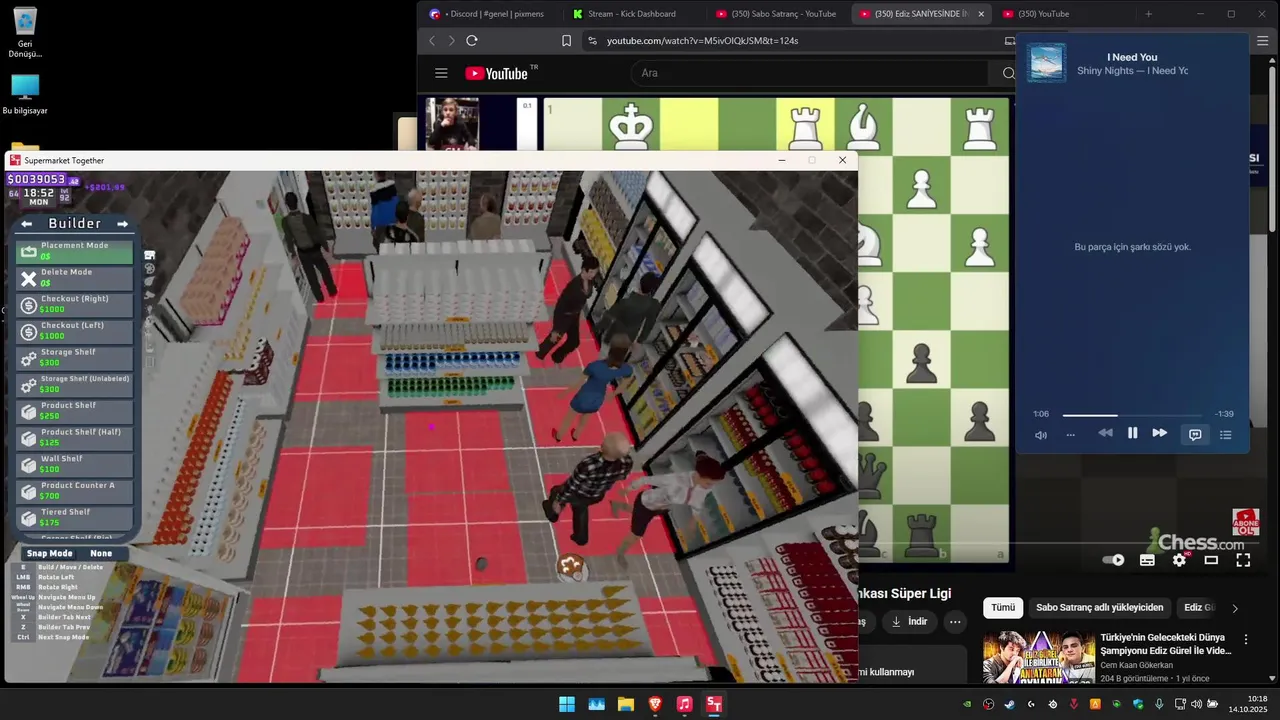The image size is (1280, 720).
Task: Open YouTube video settings gear
Action: pos(1179,560)
